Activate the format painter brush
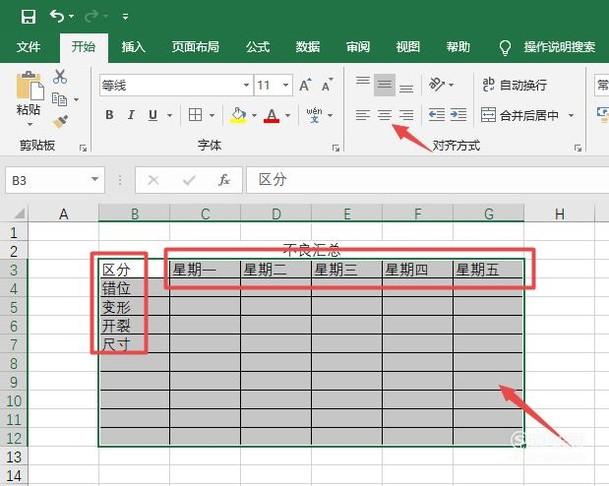 click(x=61, y=122)
